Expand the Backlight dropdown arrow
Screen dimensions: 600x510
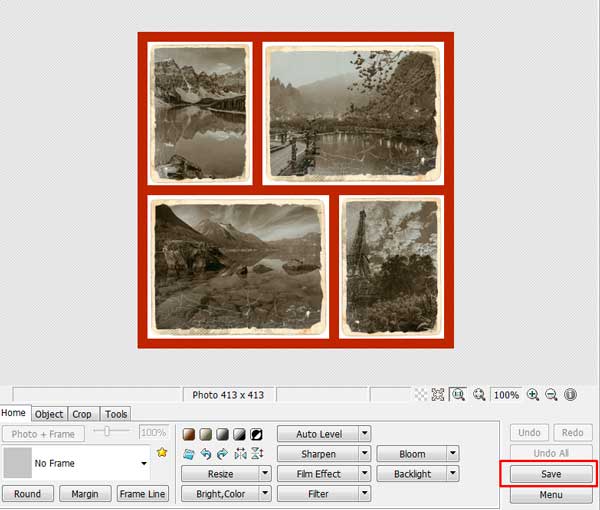[453, 473]
